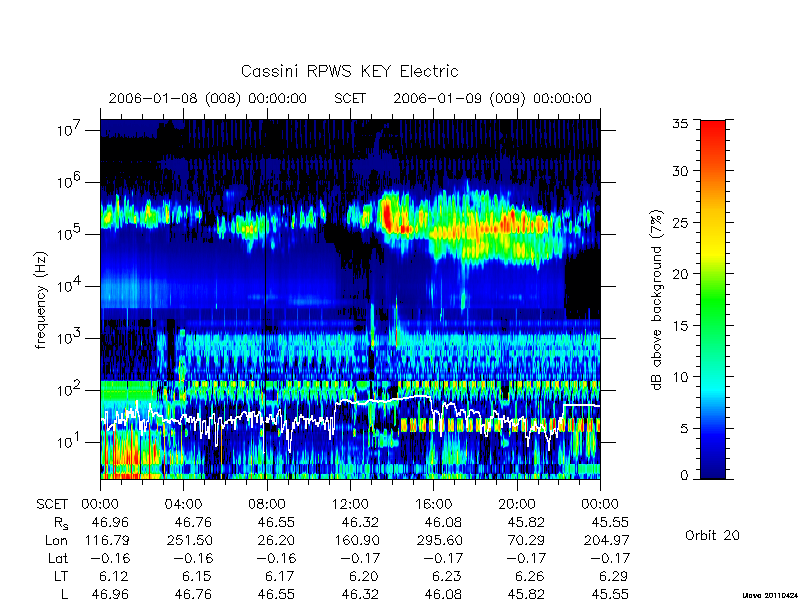800x600 pixels.
Task: Click the Lat row label
Action: click(x=58, y=559)
